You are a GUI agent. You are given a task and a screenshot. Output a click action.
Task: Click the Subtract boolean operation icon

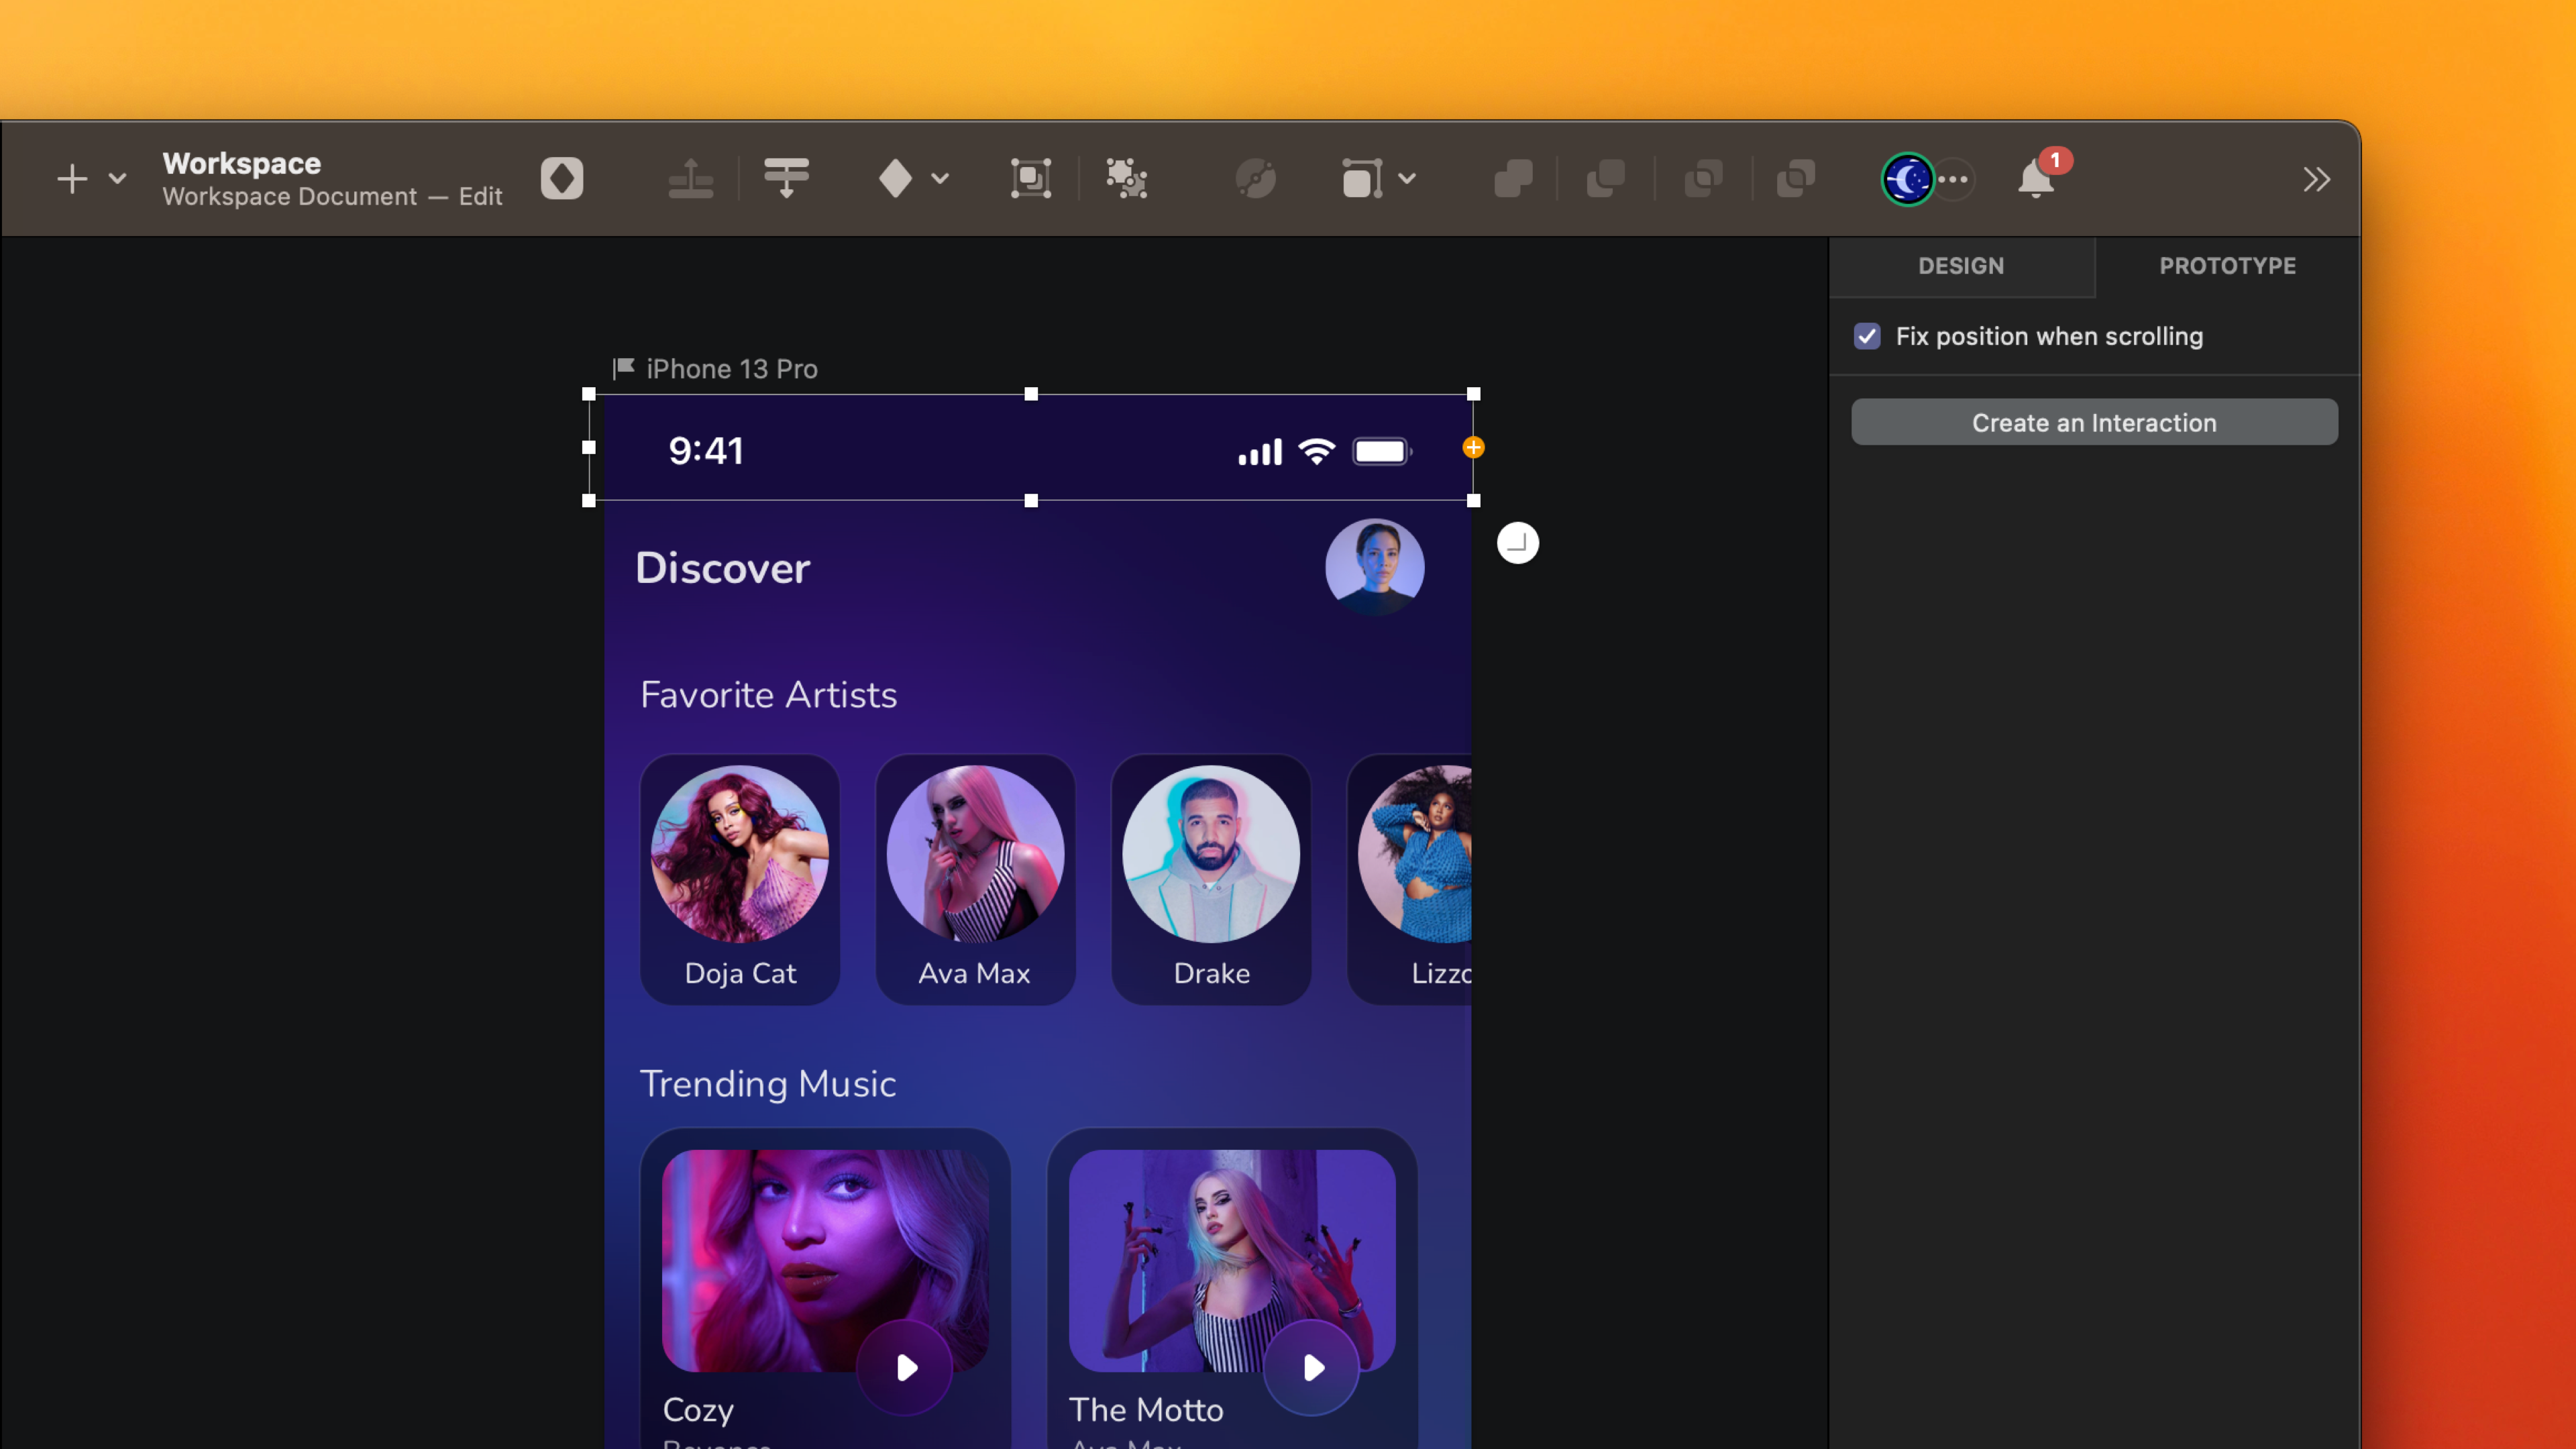pyautogui.click(x=1606, y=179)
